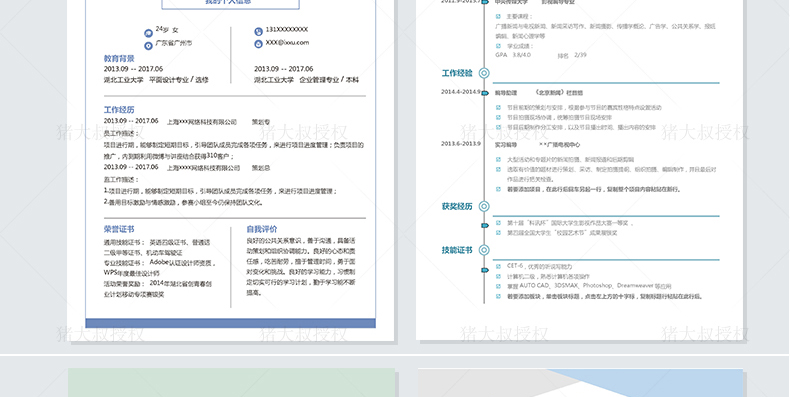
Task: Click the bullet icon before 学业成绩
Action: [x=498, y=46]
